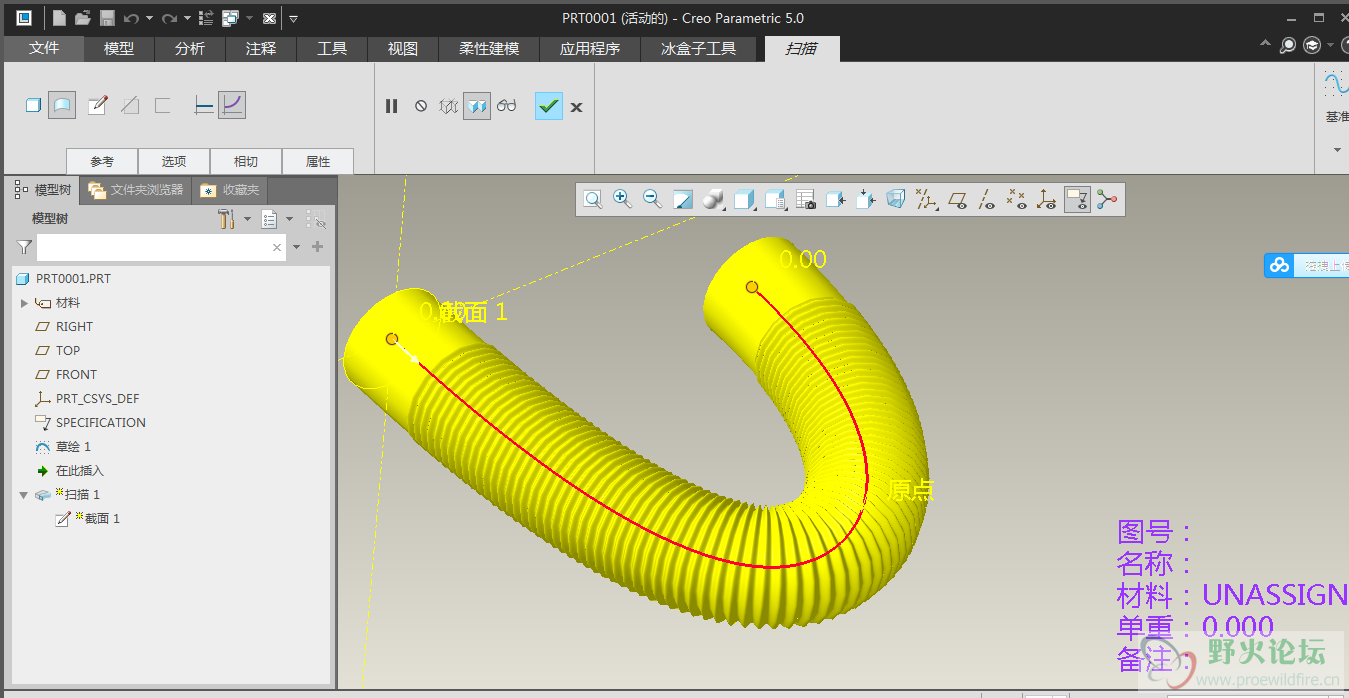Click the zoom out icon
The image size is (1349, 698).
point(652,200)
